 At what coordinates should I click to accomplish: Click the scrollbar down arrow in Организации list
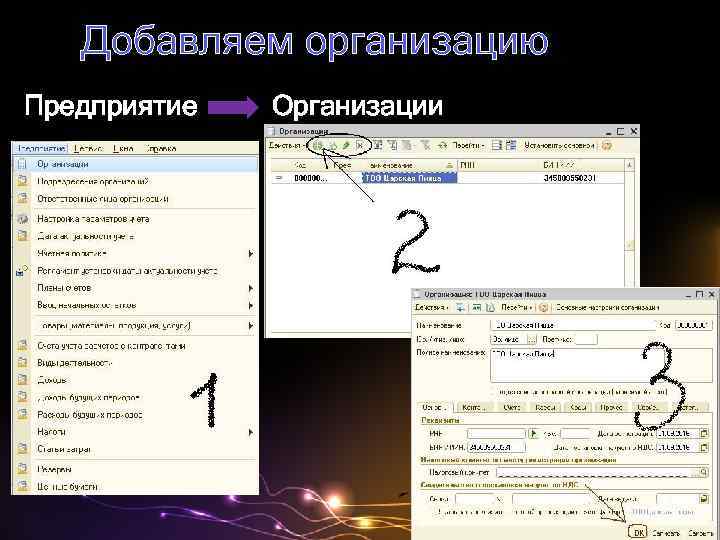tap(629, 246)
